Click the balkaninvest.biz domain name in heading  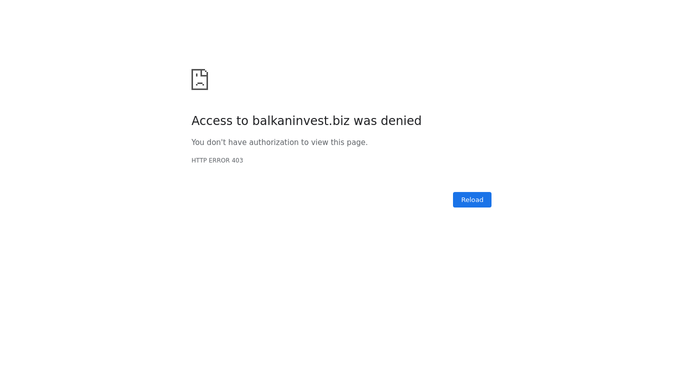(x=301, y=121)
